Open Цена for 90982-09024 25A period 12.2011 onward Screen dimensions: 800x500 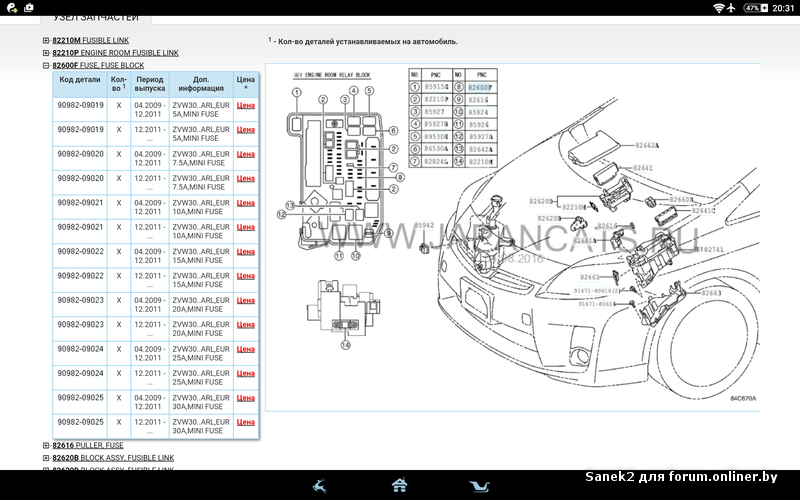pyautogui.click(x=245, y=373)
